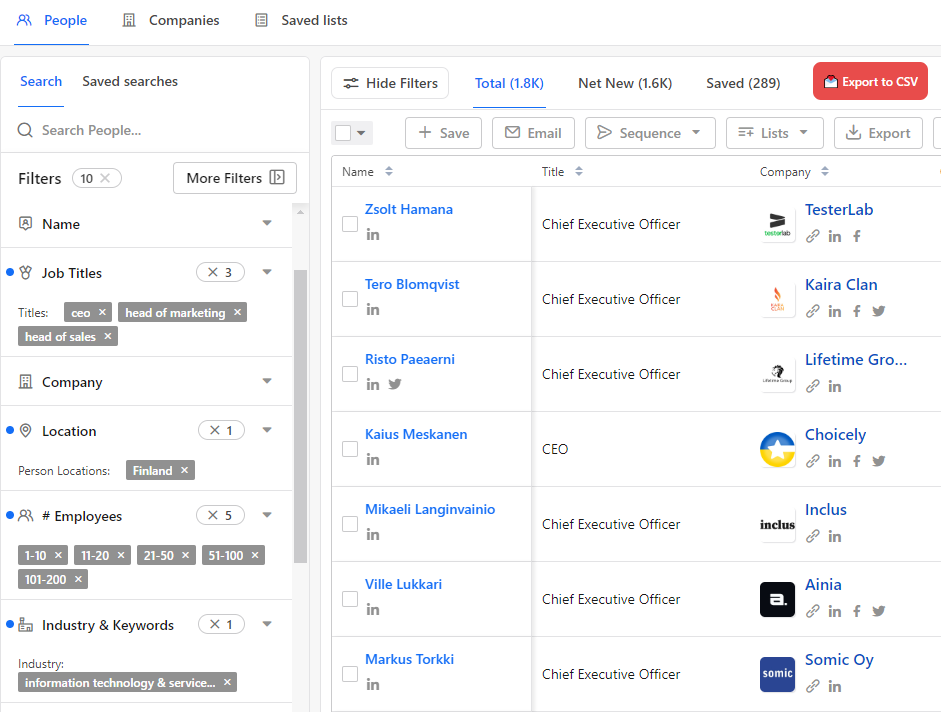Open TesterLab website link icon

(x=813, y=236)
